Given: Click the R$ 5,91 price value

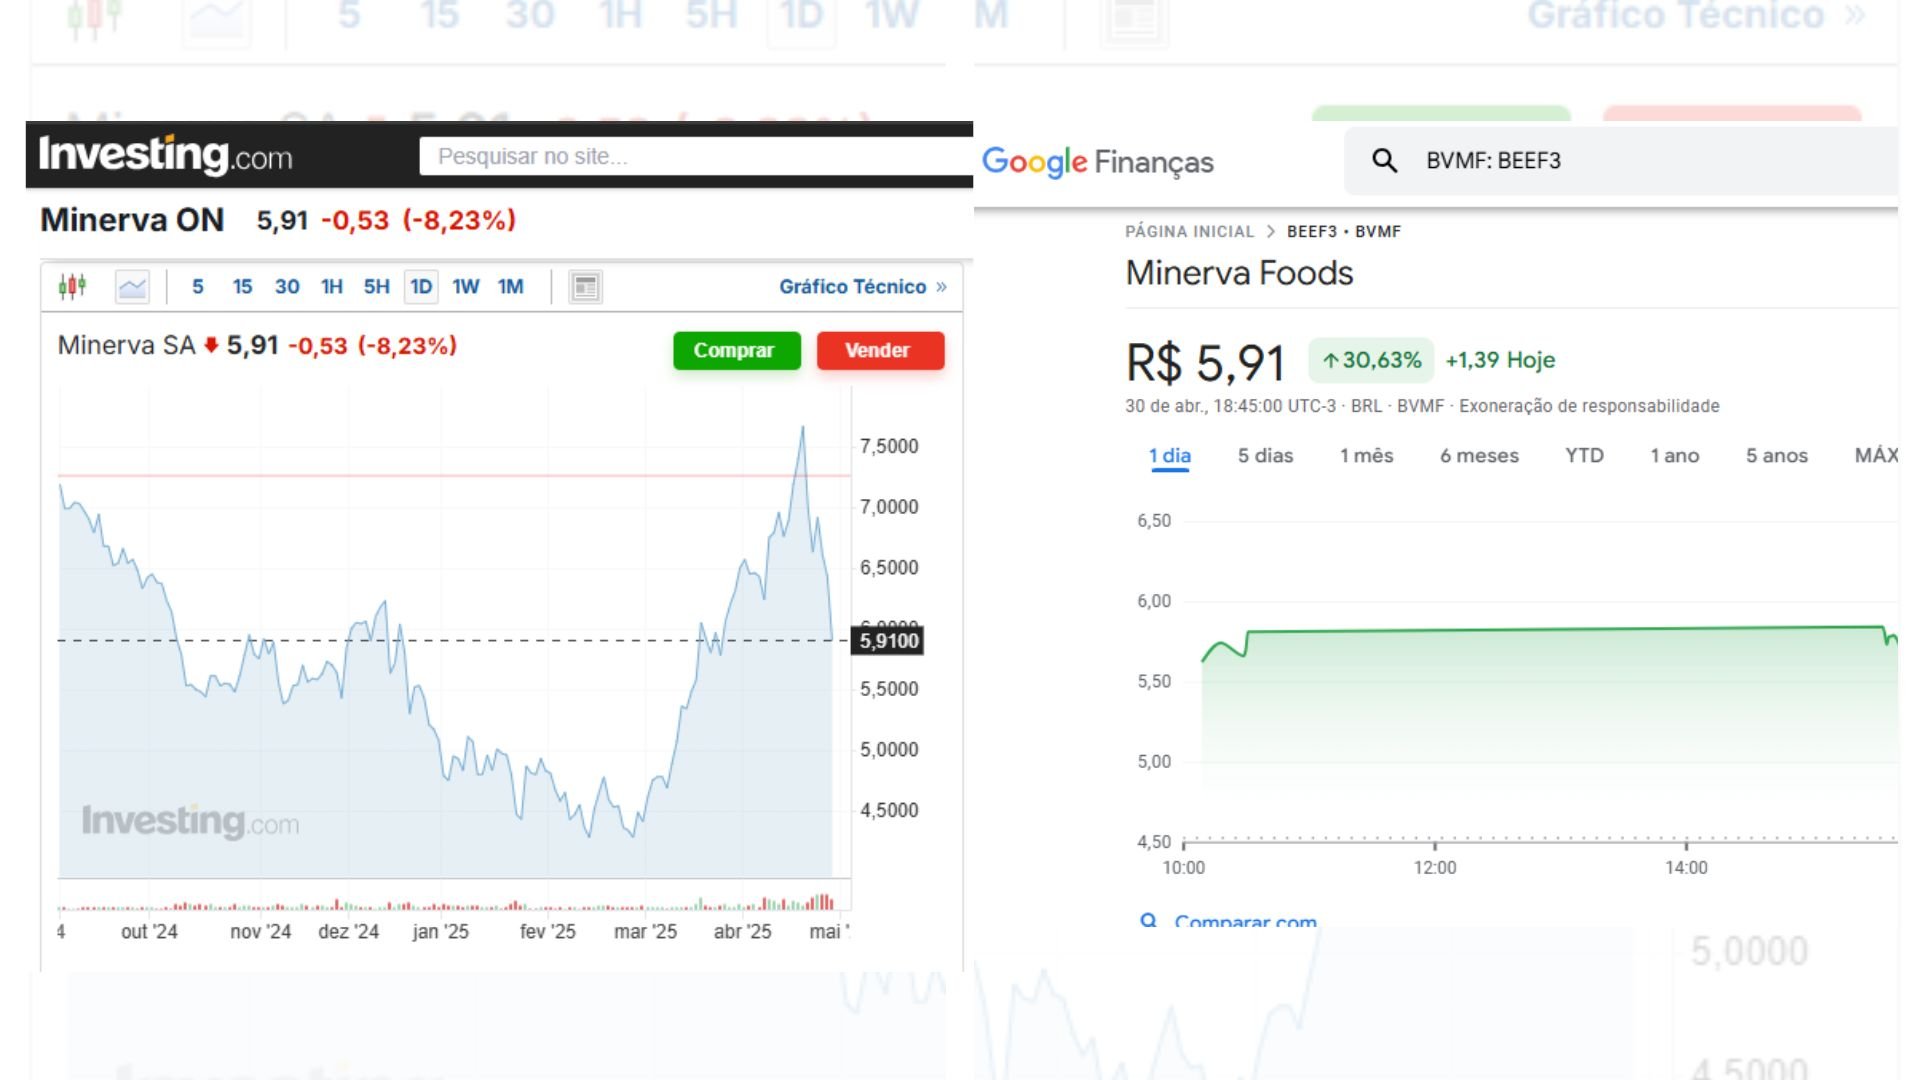Looking at the screenshot, I should (x=1205, y=362).
